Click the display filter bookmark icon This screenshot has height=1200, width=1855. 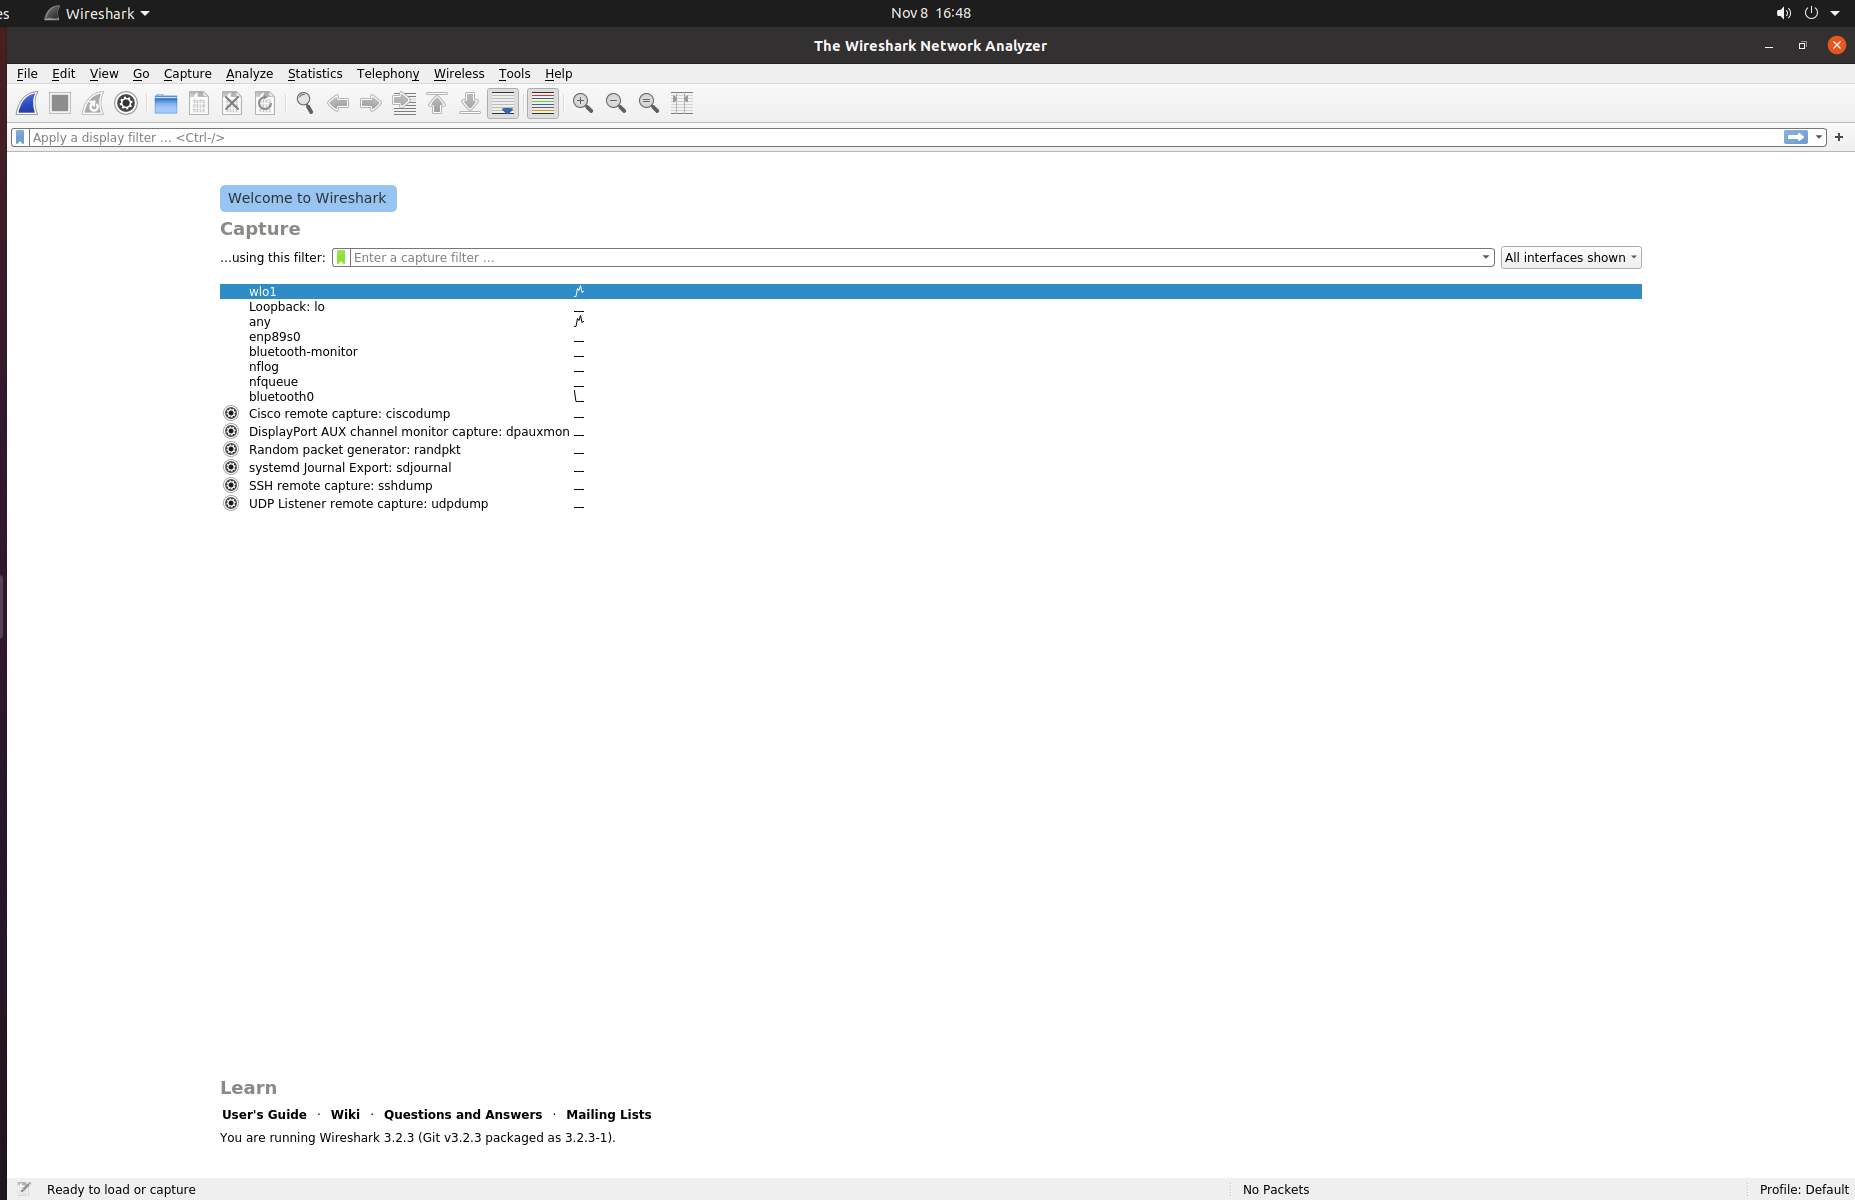(x=20, y=137)
